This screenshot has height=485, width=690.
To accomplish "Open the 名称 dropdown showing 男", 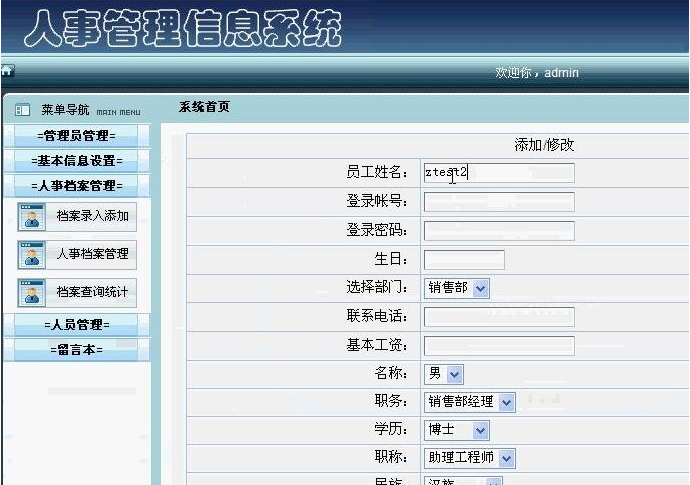I will pos(444,374).
